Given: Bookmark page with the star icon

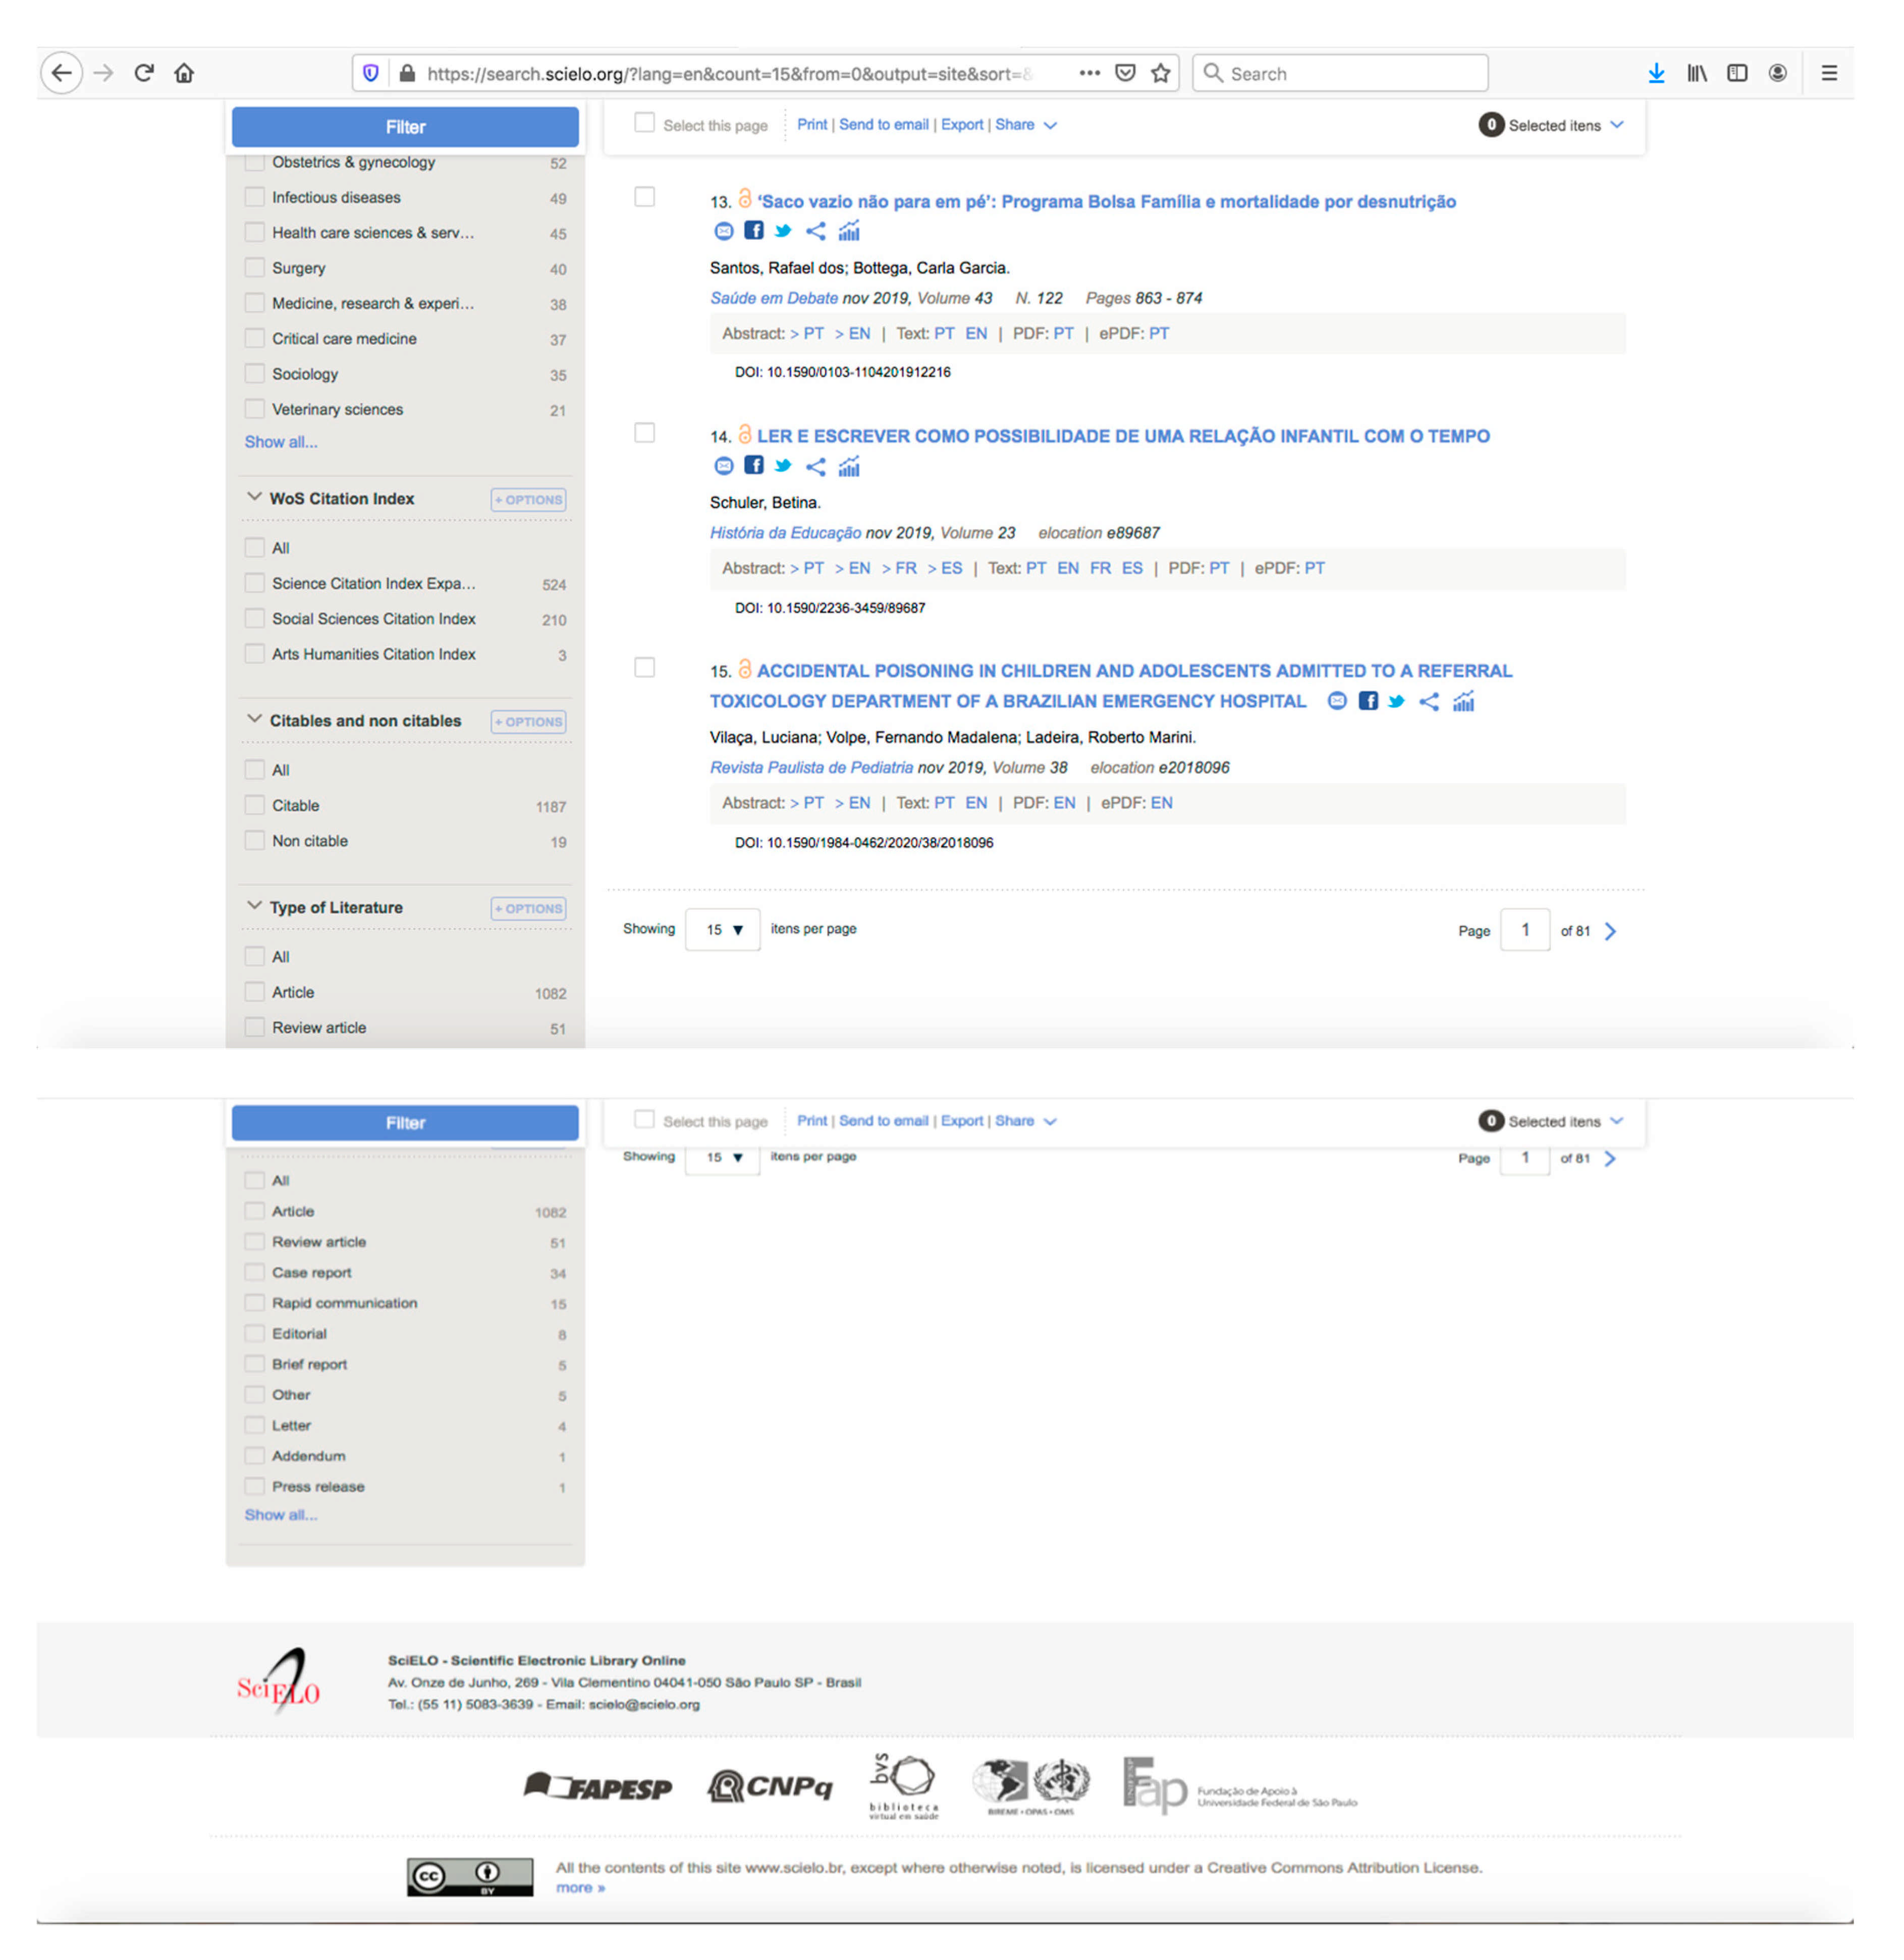Looking at the screenshot, I should click(x=1160, y=73).
